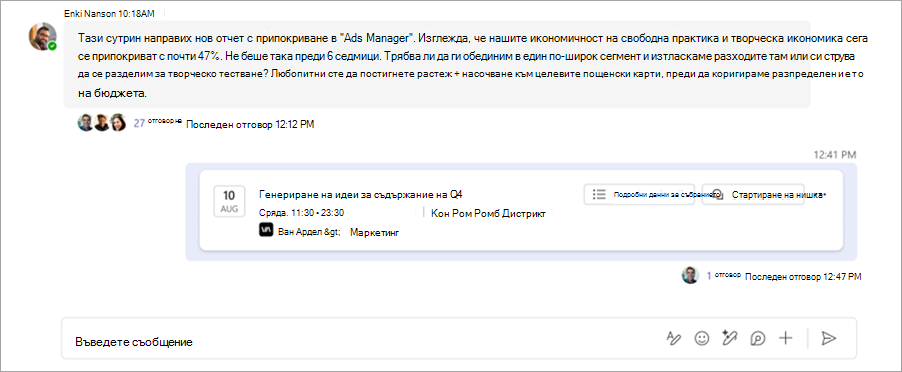The image size is (902, 372).
Task: Open the meeting title Генериране на идеи за съдържание
Action: (361, 194)
